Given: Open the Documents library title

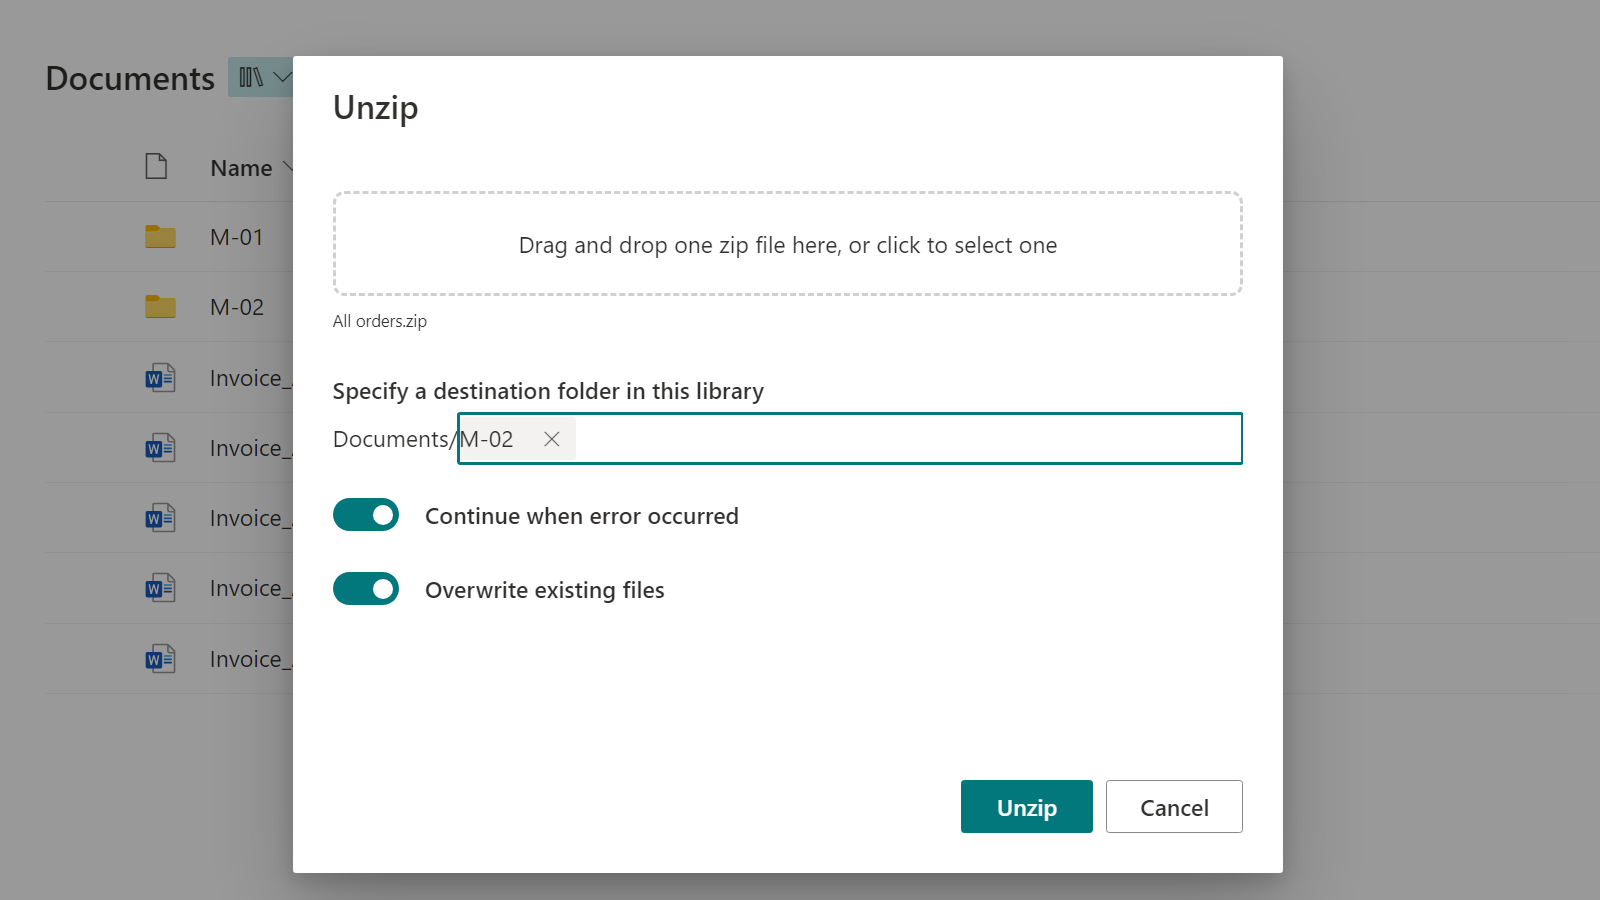Looking at the screenshot, I should [x=129, y=77].
